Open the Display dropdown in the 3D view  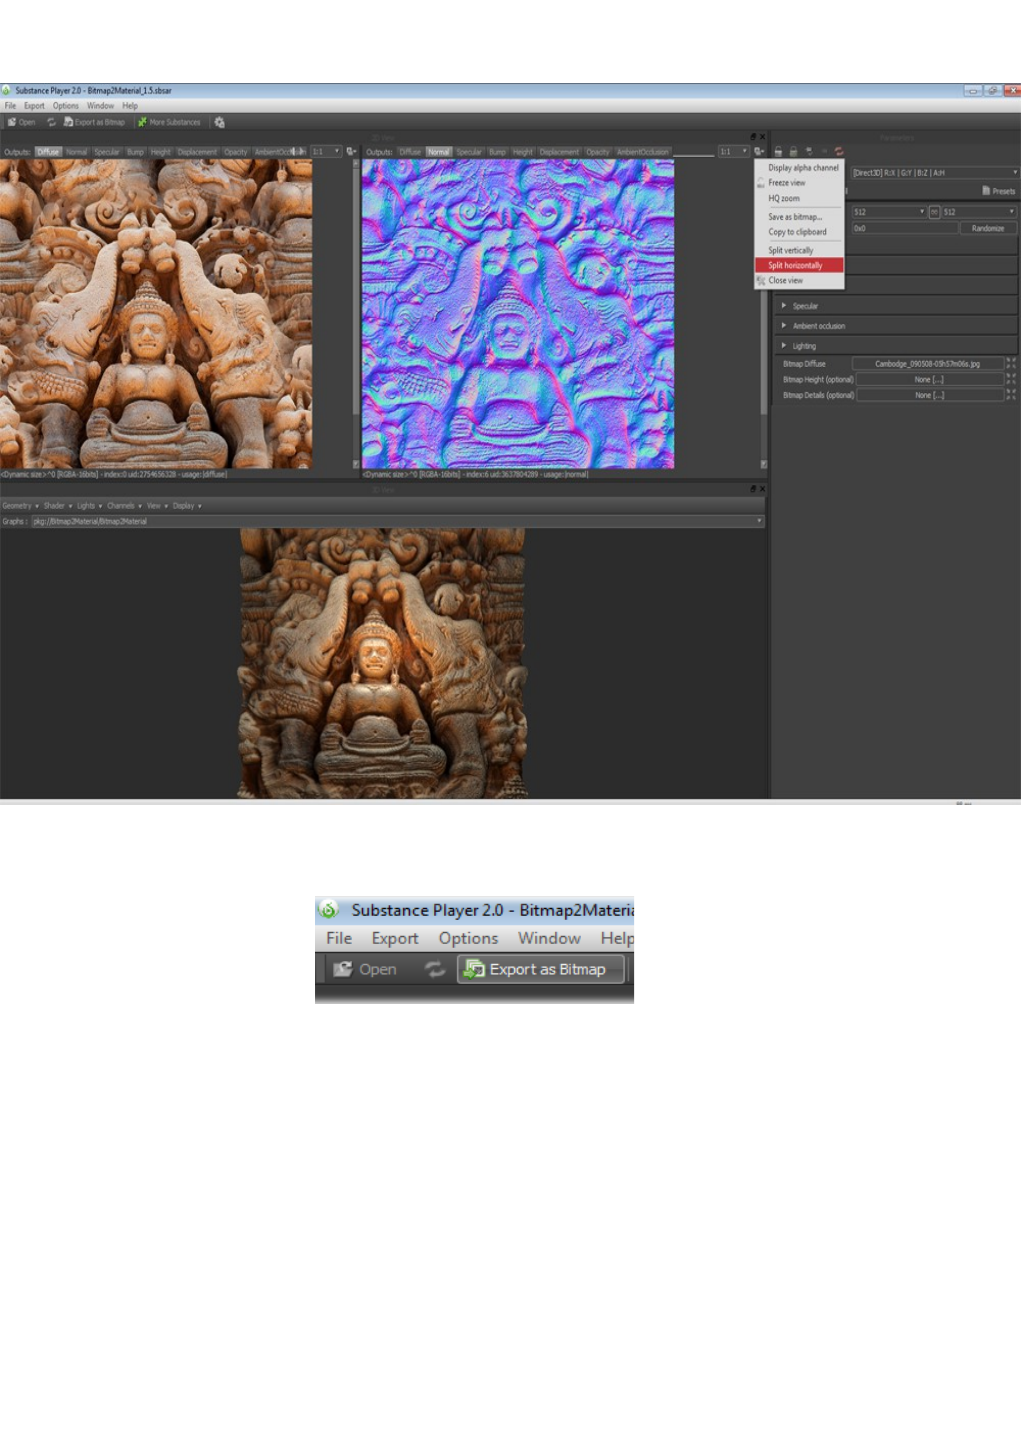(x=187, y=506)
